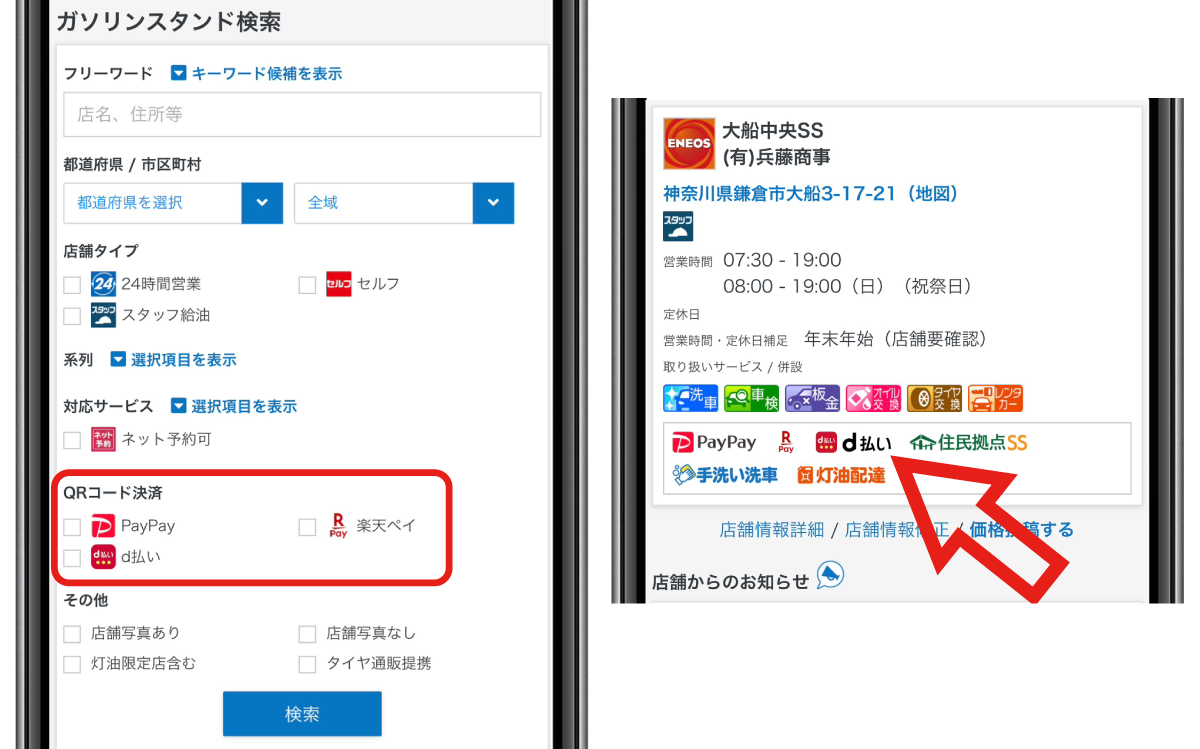Expand 系列 選択項目を表示 options

click(x=173, y=359)
